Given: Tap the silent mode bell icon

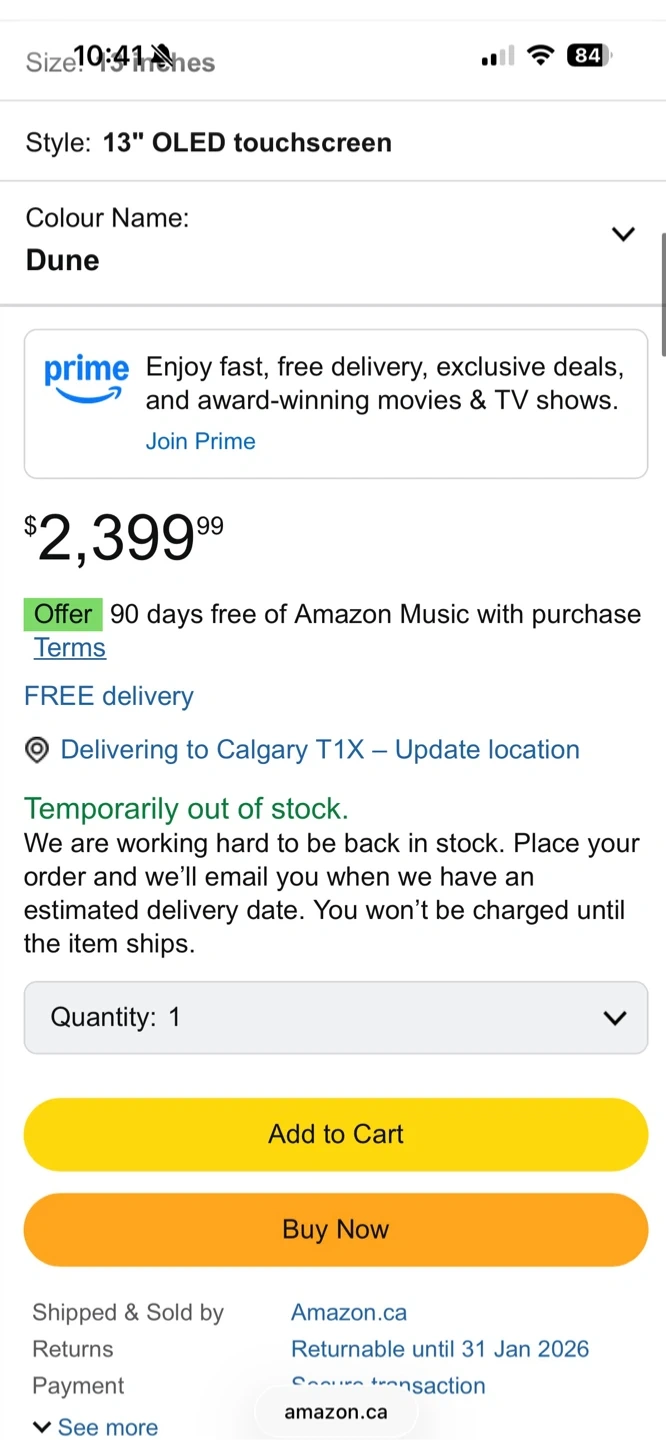Looking at the screenshot, I should 159,54.
